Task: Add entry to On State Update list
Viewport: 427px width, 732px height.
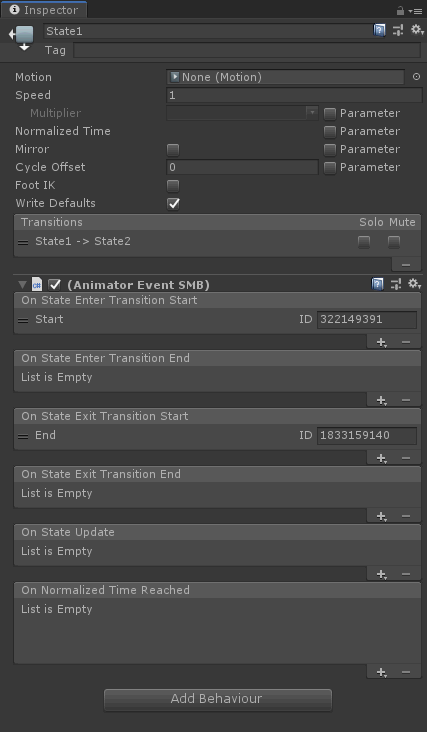Action: 381,574
